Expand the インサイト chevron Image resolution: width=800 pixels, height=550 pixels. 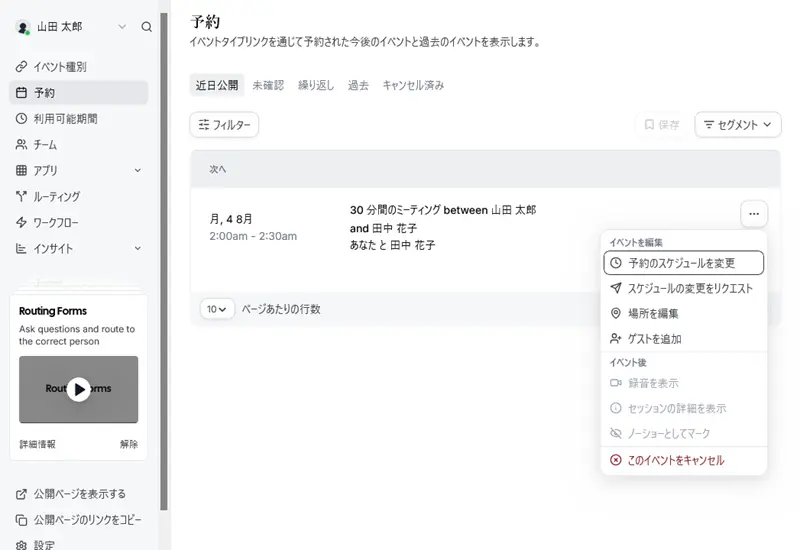[138, 248]
